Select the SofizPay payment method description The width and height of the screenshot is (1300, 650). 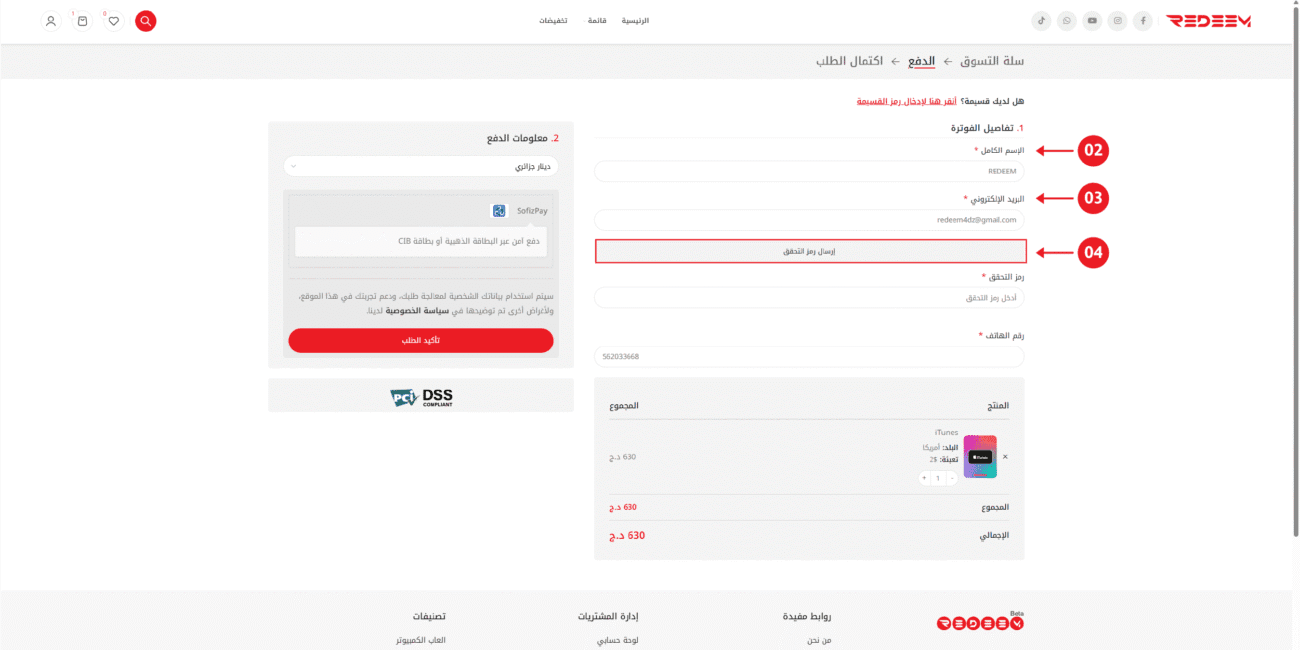(x=421, y=241)
